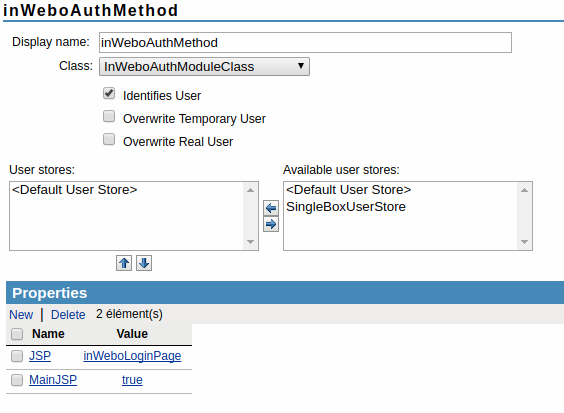
Task: Enable Overwrite Temporary User option
Action: pyautogui.click(x=109, y=117)
